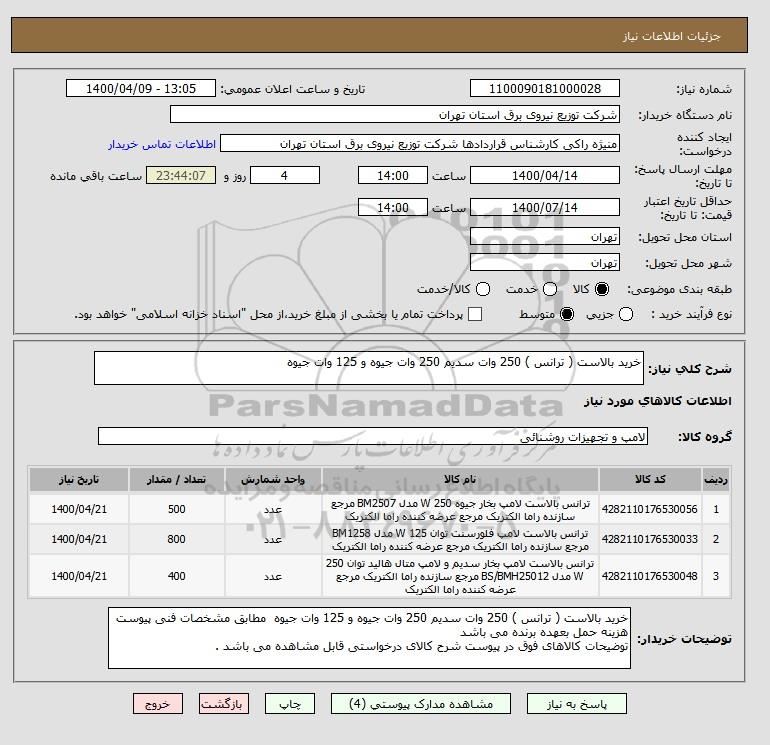Click the announcement date field 1400/04/09 - 13:05
Viewport: 770px width, 745px height.
141,88
